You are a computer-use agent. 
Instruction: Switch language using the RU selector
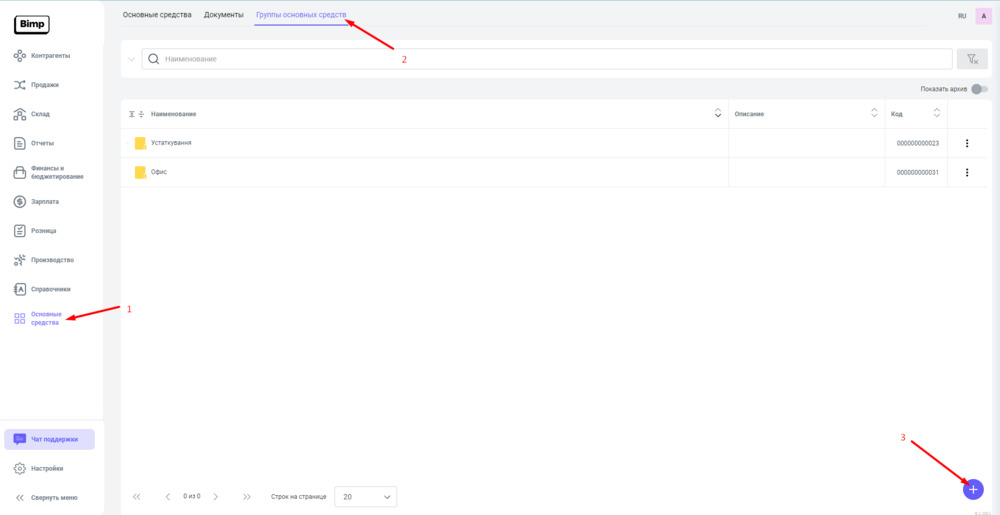pos(962,16)
